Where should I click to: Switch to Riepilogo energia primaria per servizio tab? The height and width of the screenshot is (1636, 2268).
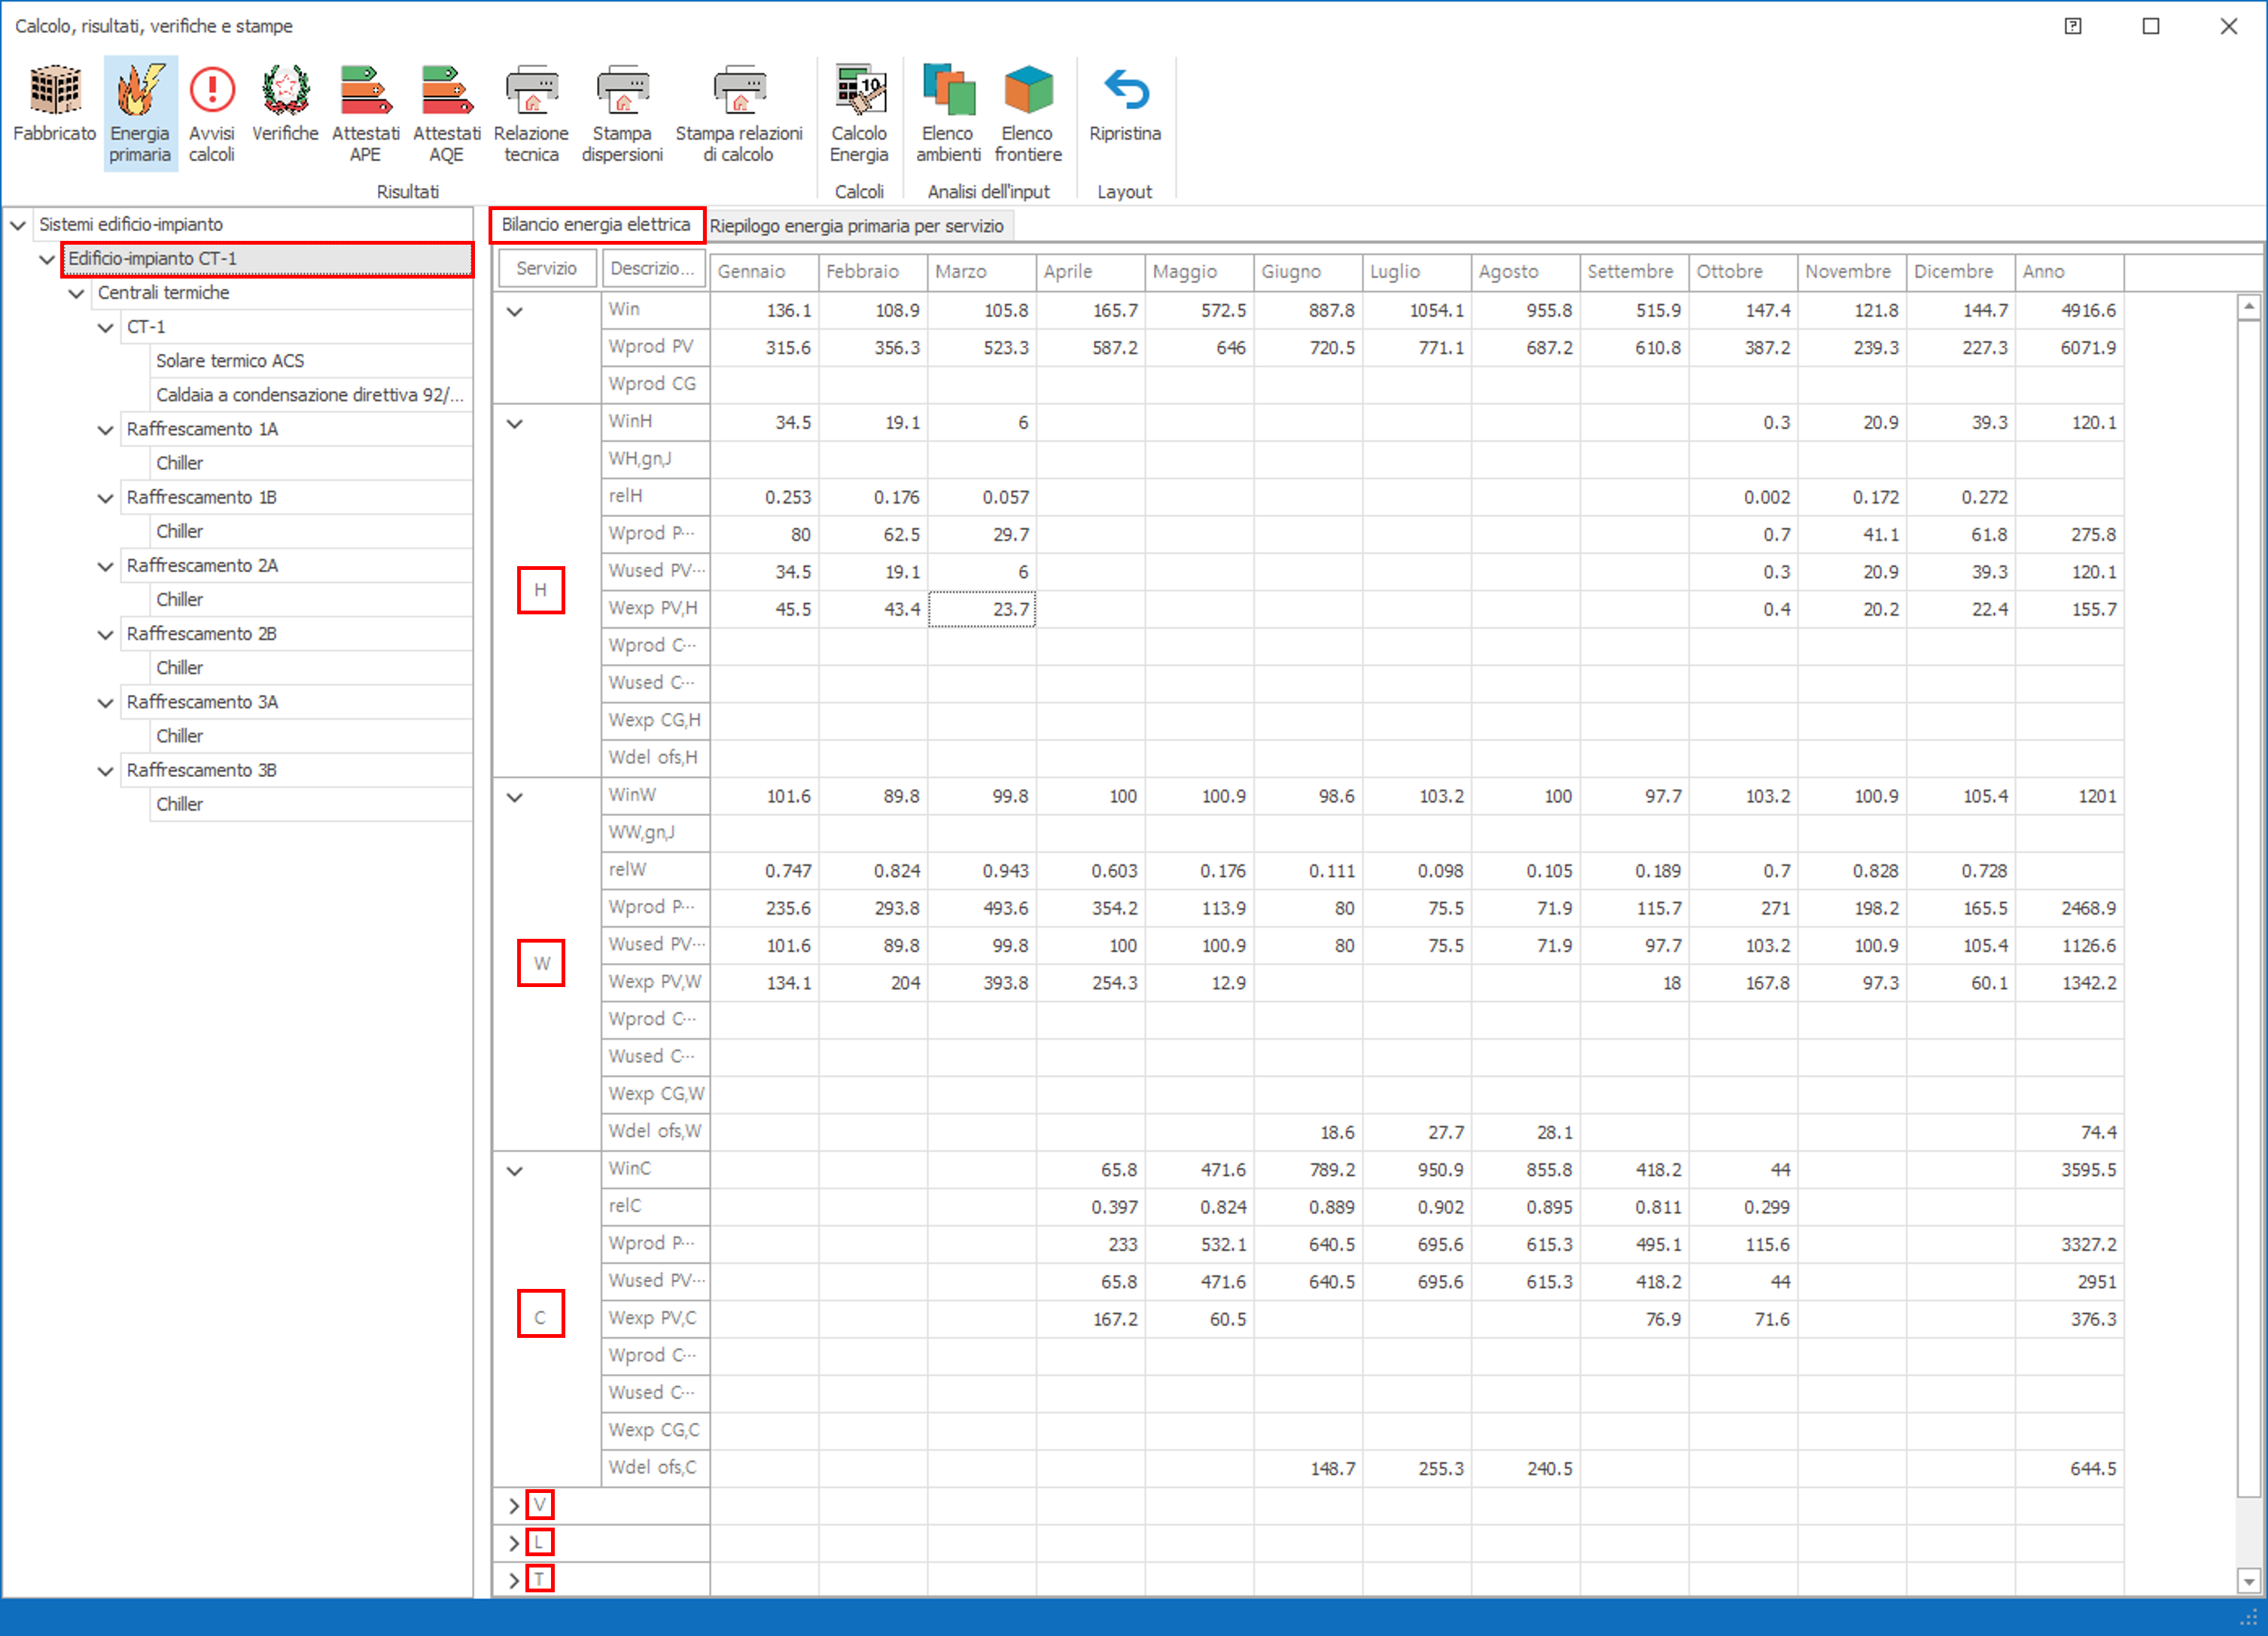click(x=856, y=226)
